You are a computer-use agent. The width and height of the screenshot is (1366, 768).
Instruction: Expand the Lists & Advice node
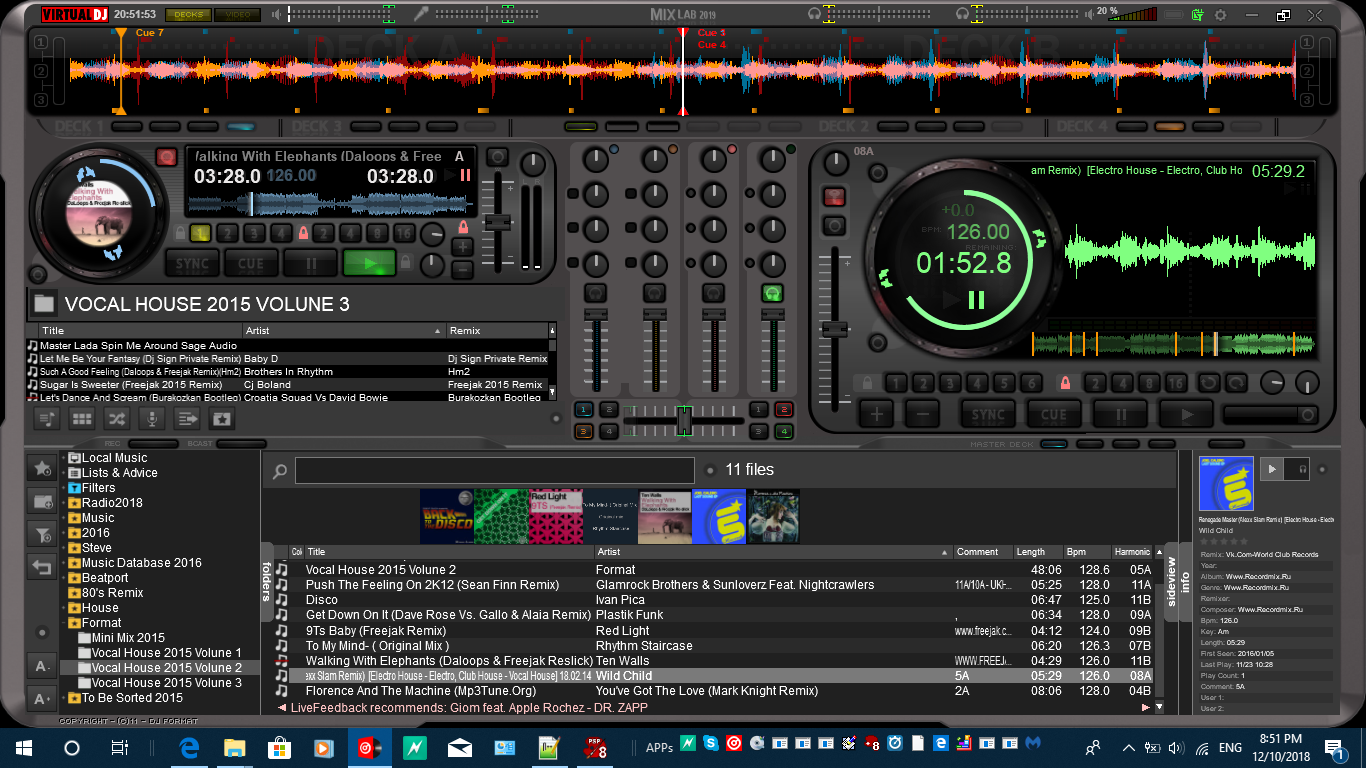[64, 473]
